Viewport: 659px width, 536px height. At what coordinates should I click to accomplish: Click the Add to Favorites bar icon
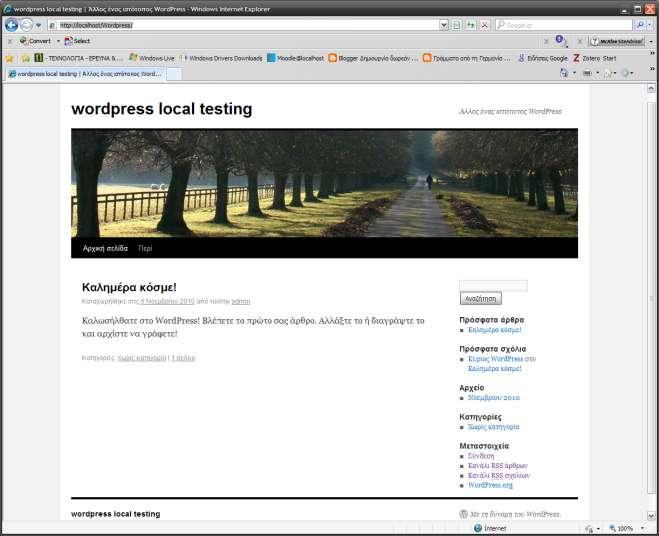[25, 58]
